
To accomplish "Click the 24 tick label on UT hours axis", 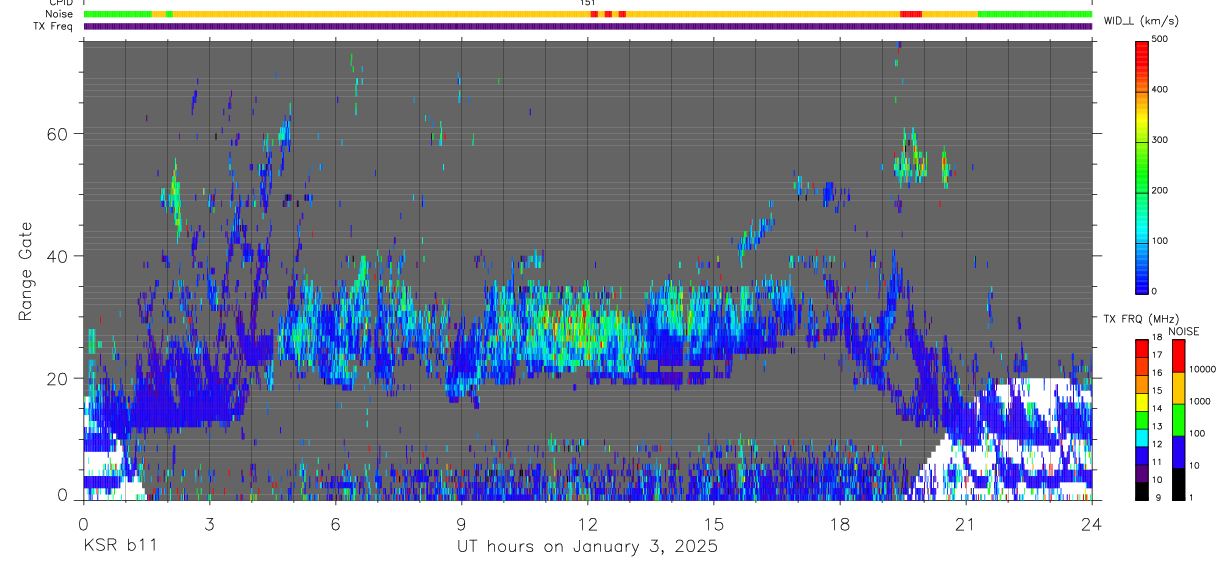I will click(1092, 523).
